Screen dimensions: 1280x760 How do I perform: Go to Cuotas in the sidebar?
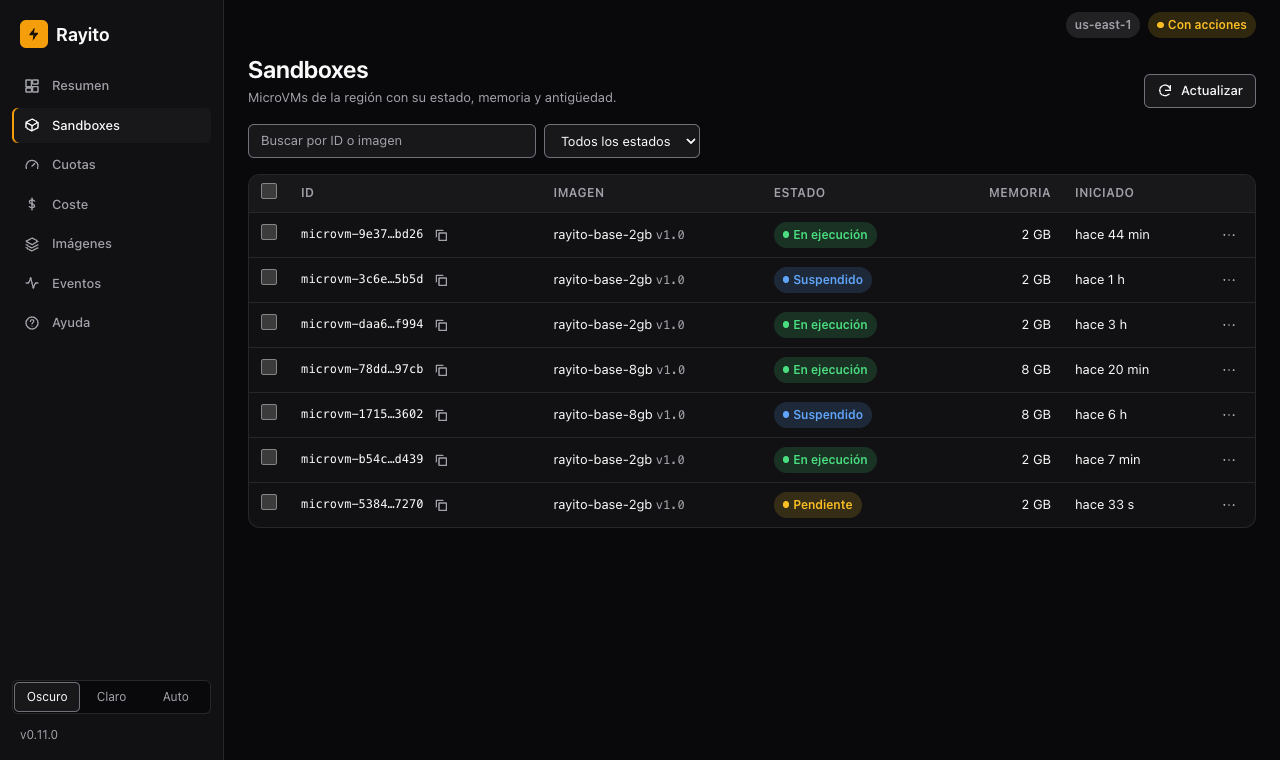111,165
